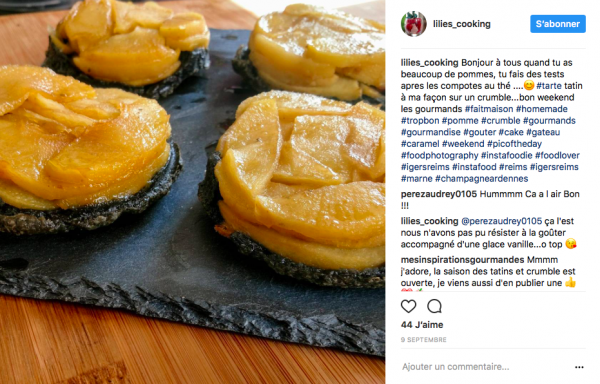The height and width of the screenshot is (384, 600).
Task: Open the three-dots more options menu
Action: [x=579, y=367]
